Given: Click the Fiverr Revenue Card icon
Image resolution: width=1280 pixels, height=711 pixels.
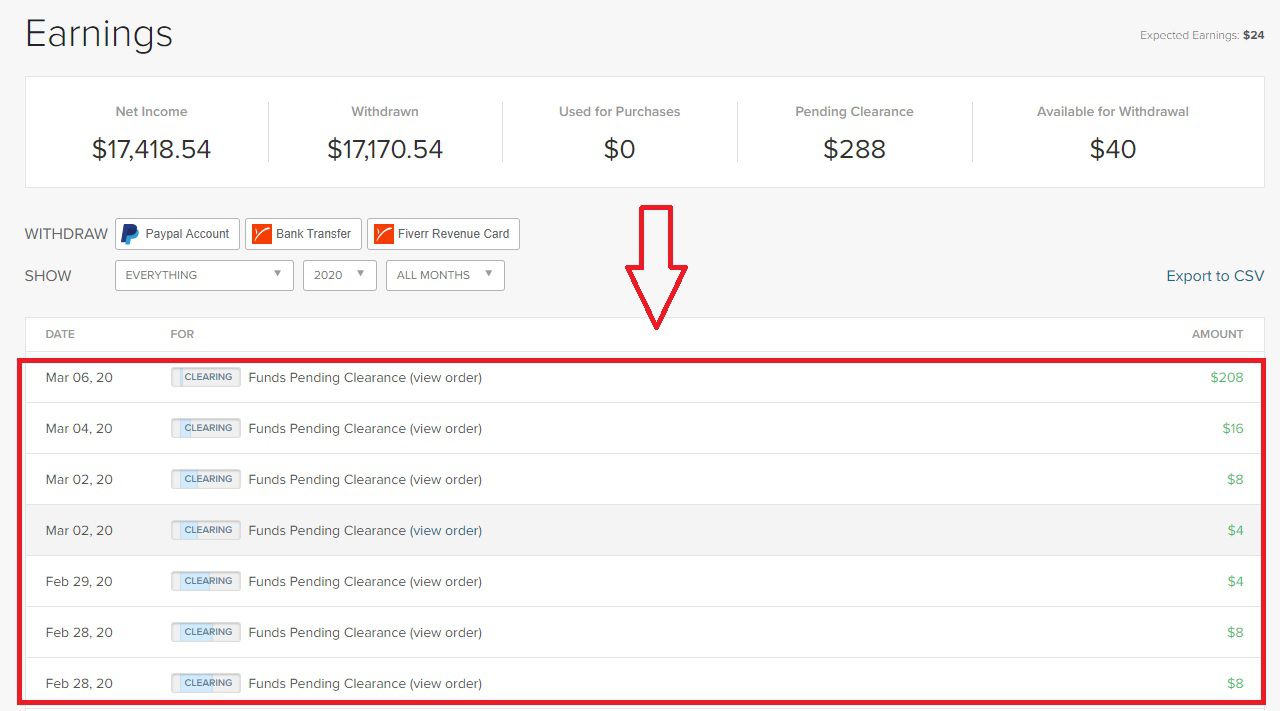Looking at the screenshot, I should [383, 234].
